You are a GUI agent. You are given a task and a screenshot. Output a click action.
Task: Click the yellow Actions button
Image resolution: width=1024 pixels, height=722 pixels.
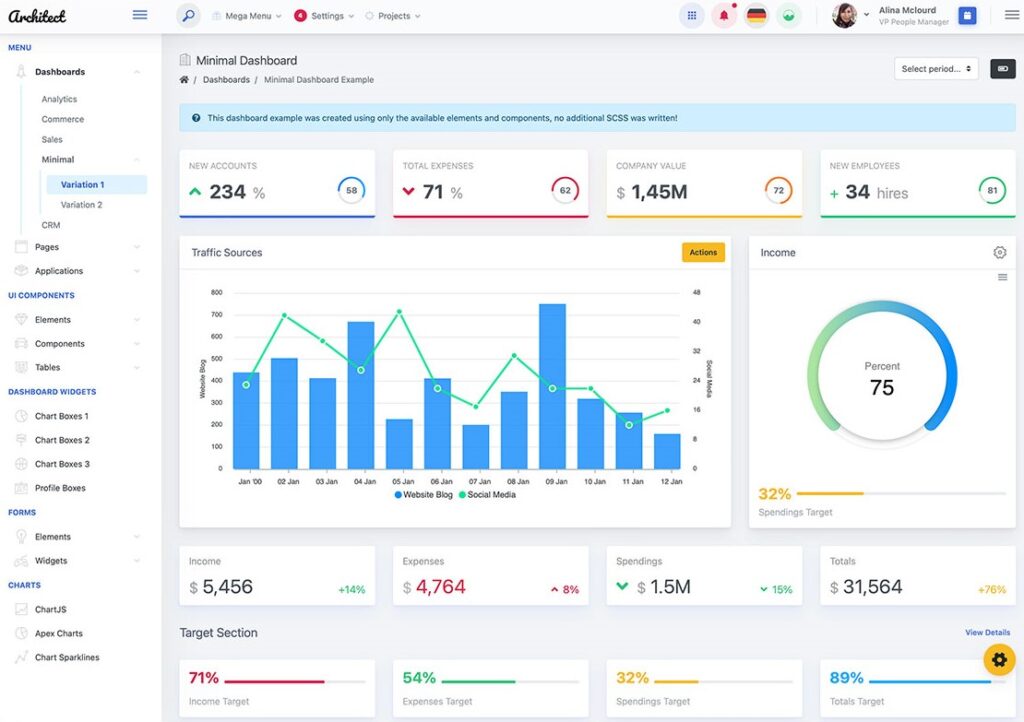(x=703, y=253)
